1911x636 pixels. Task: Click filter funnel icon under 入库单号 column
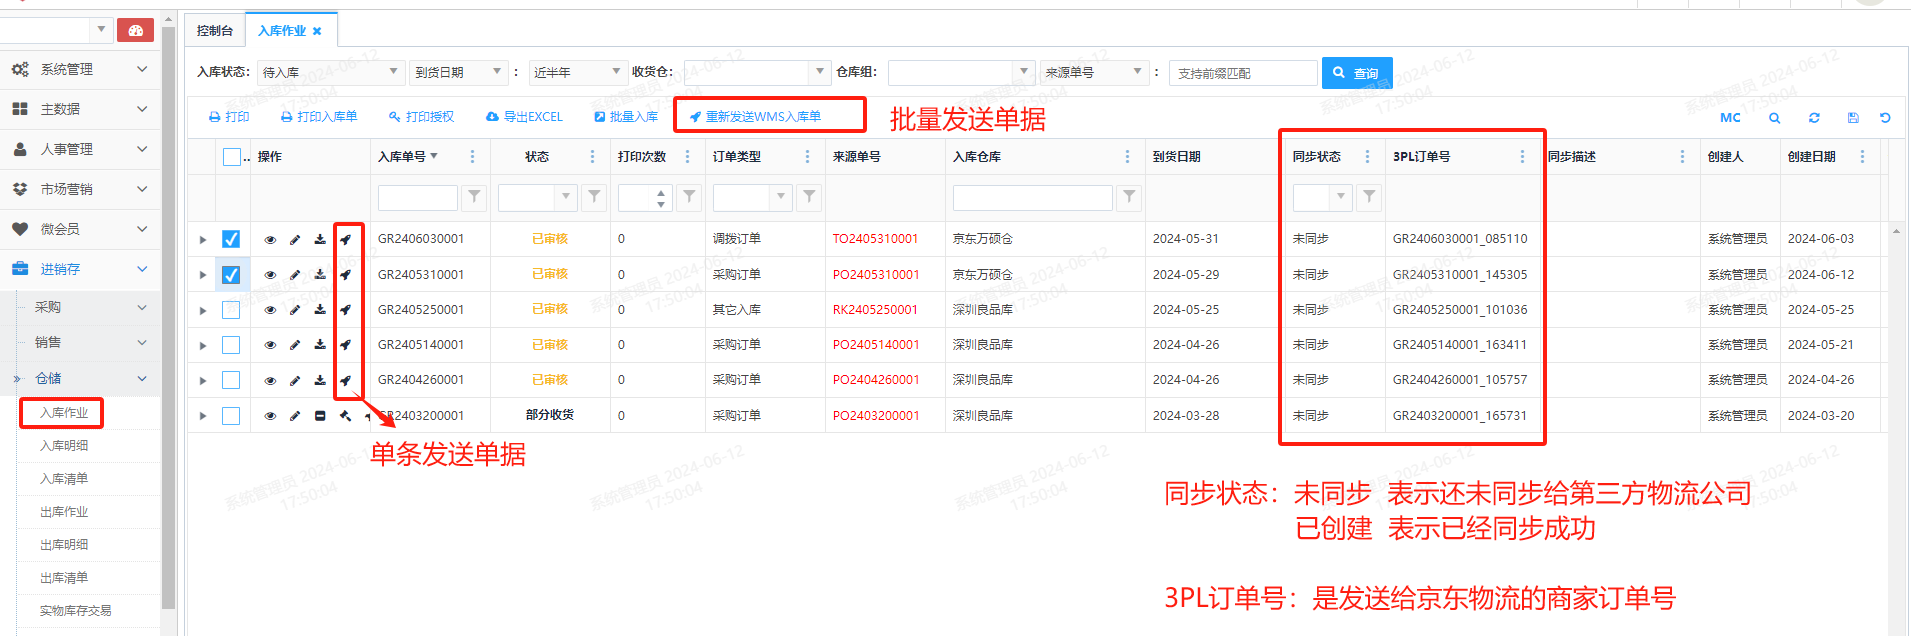[475, 197]
